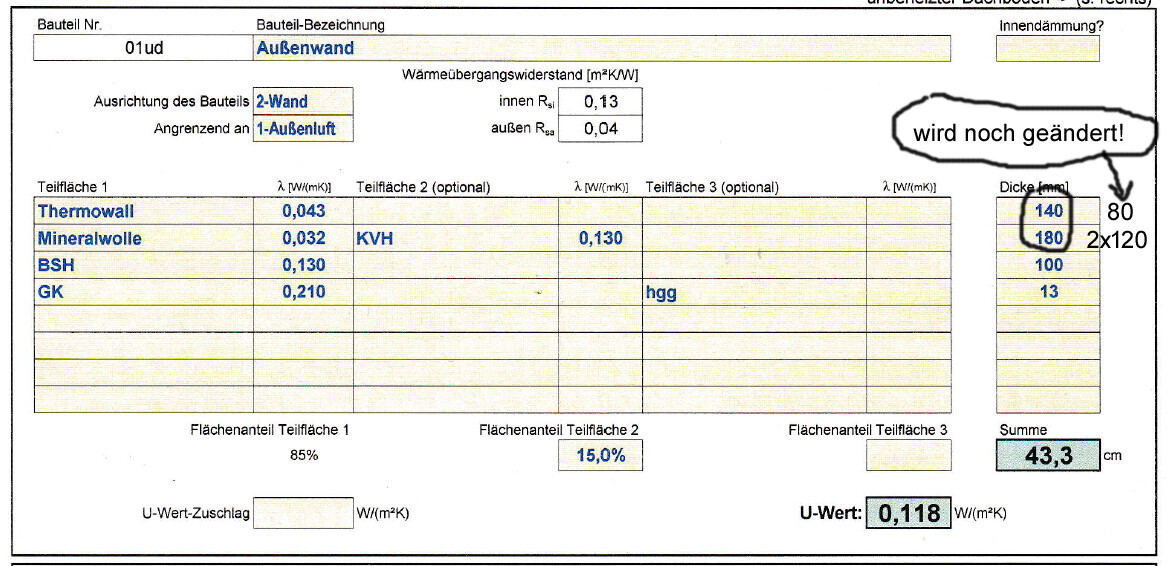The image size is (1174, 566).
Task: Open the Angrenzend an 1-Außenluft selector
Action: coord(302,128)
